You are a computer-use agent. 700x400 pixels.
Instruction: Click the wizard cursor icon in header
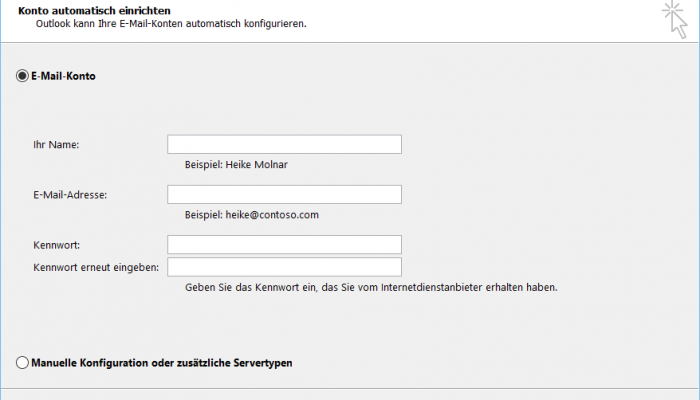pos(675,19)
